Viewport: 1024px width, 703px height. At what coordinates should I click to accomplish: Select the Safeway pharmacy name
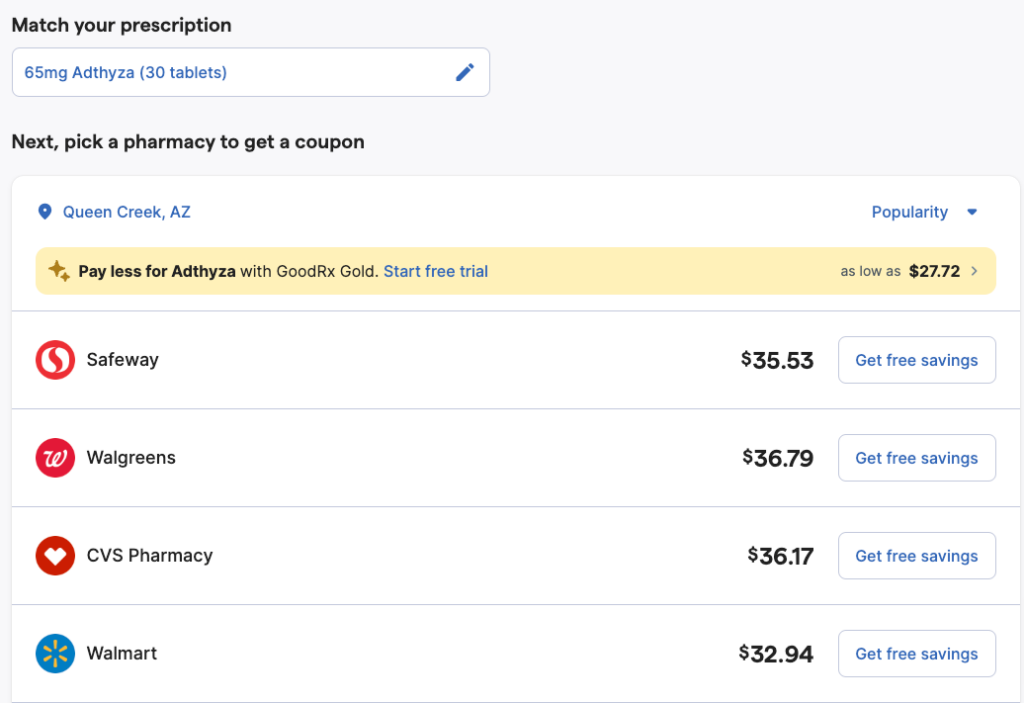click(x=122, y=360)
